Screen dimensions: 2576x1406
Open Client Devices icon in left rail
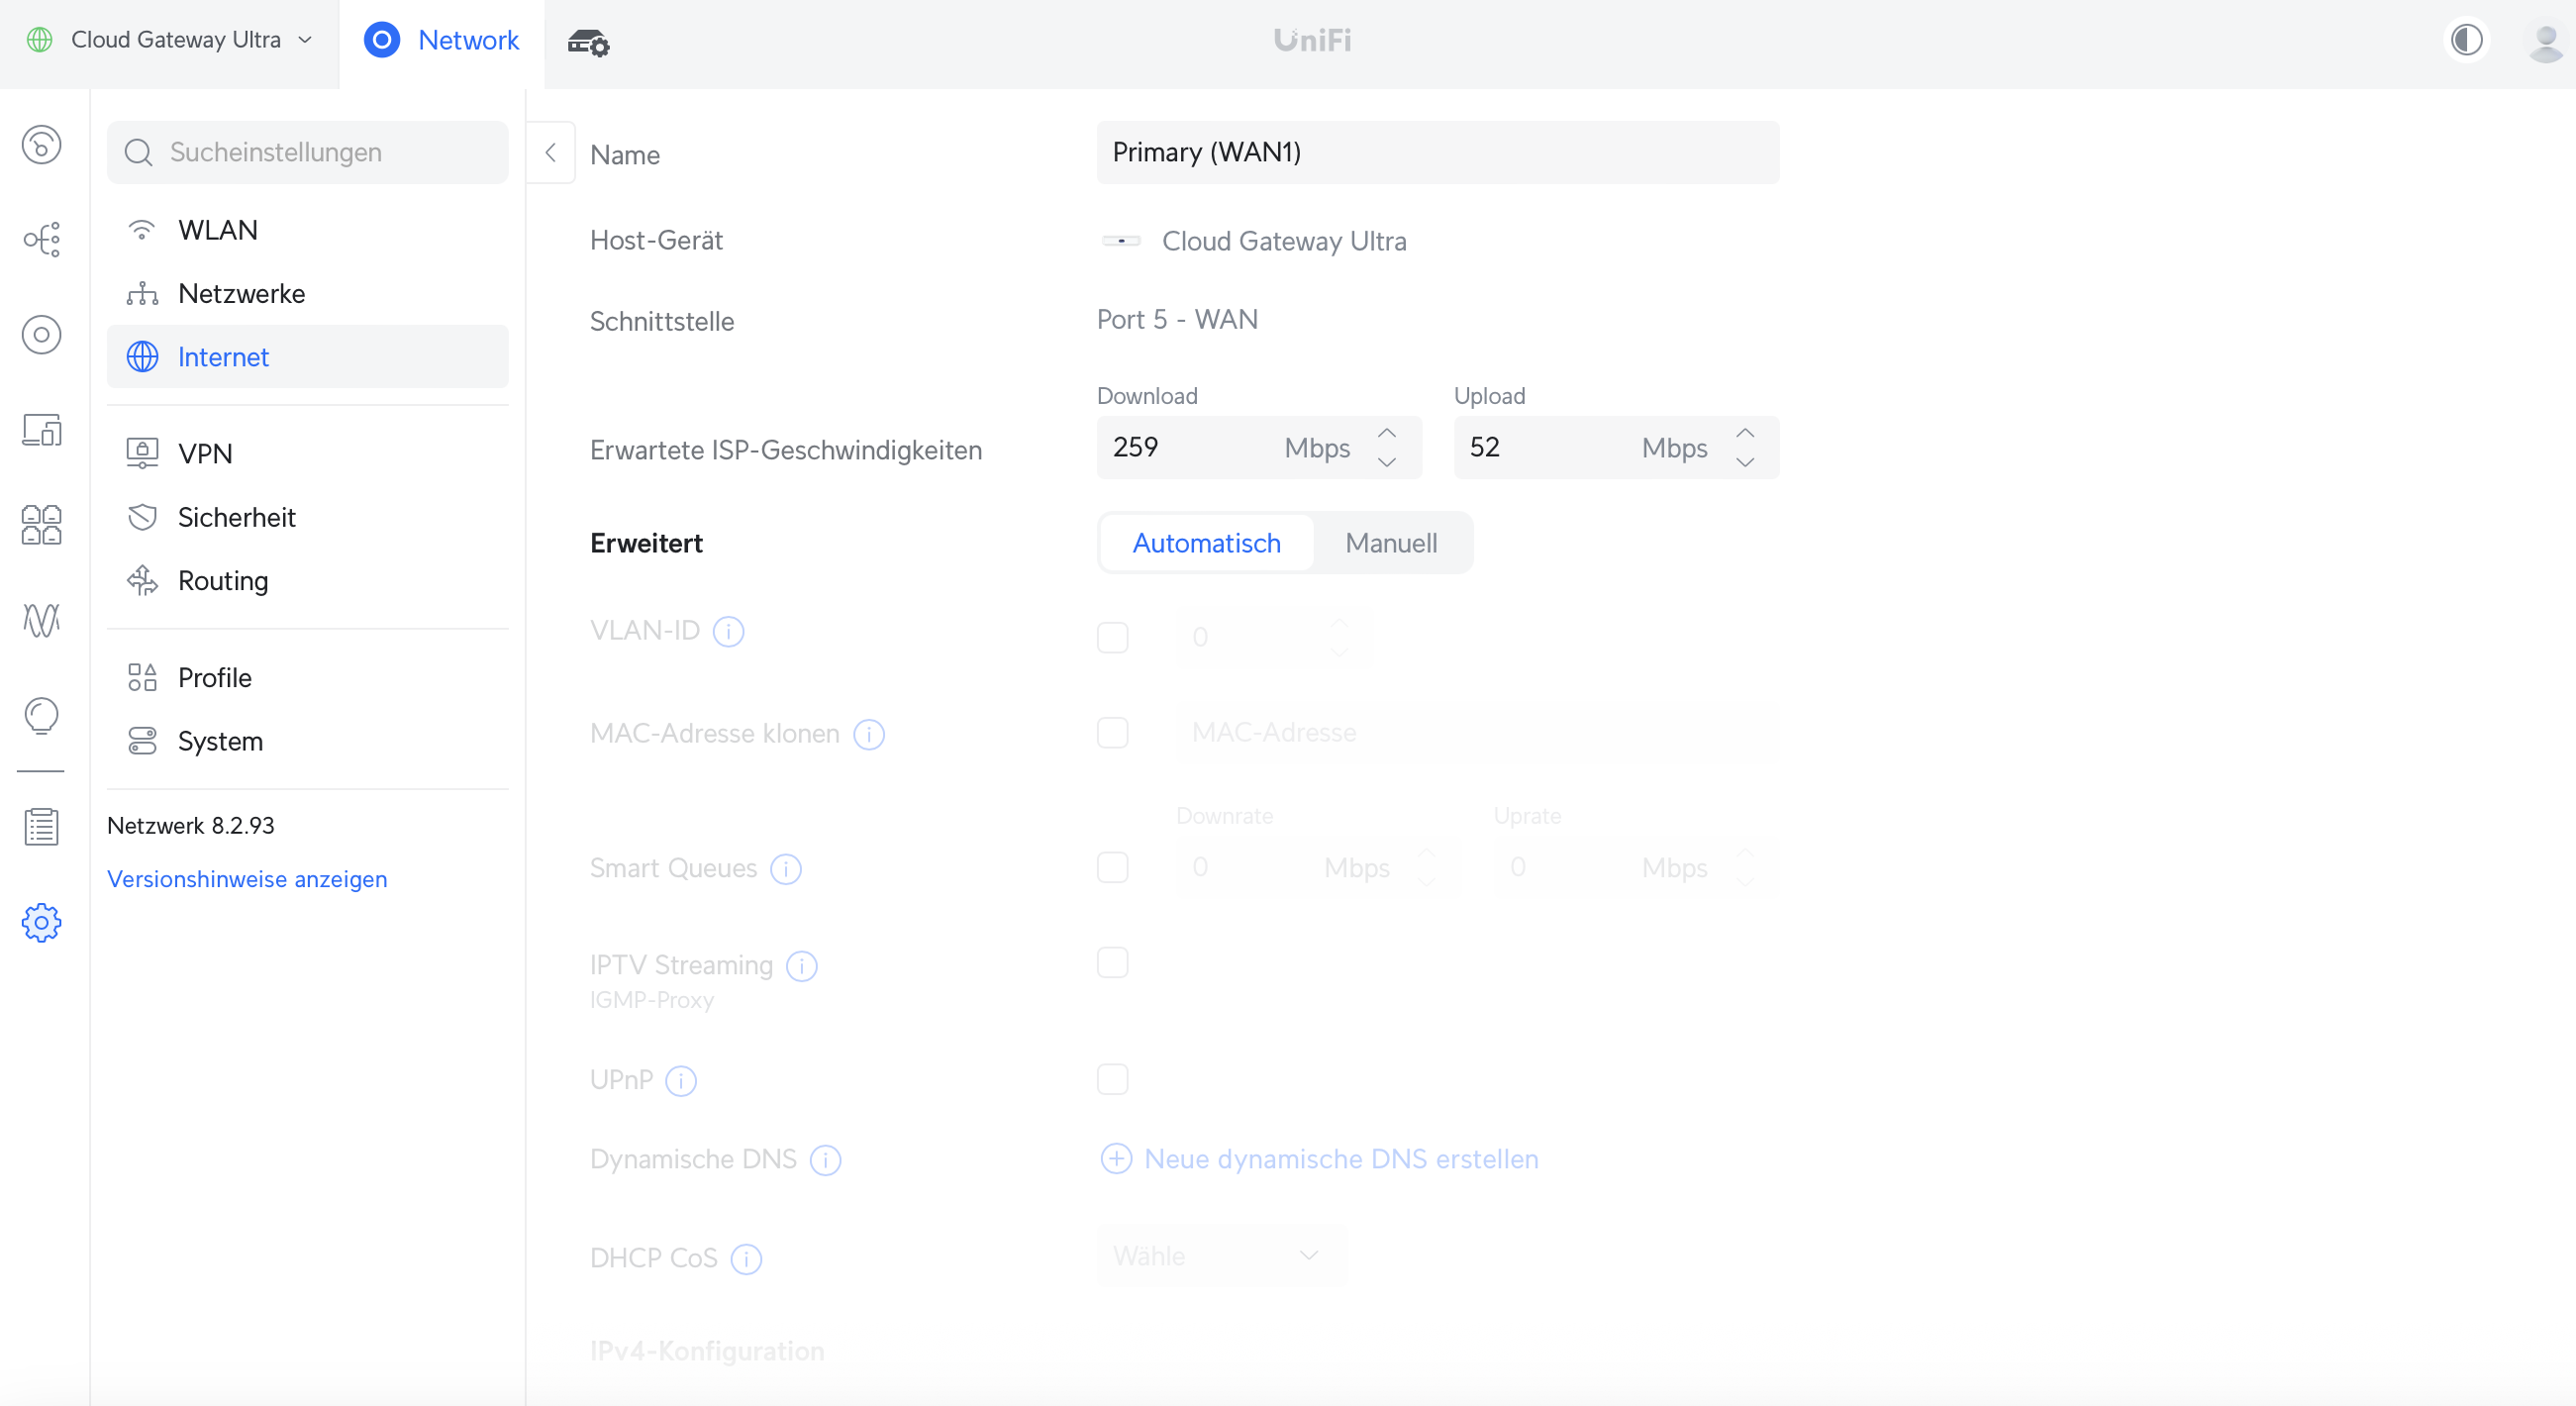coord(41,430)
